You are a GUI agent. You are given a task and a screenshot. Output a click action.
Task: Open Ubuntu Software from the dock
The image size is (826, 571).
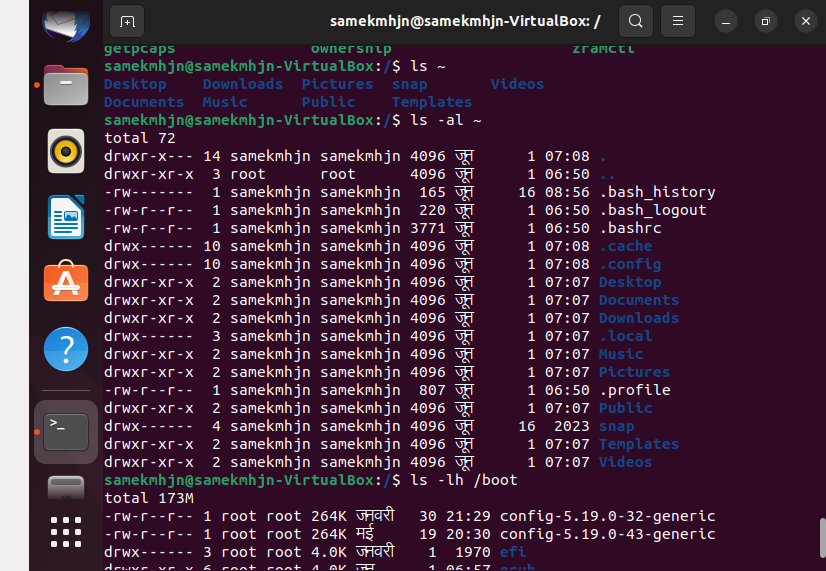[66, 283]
